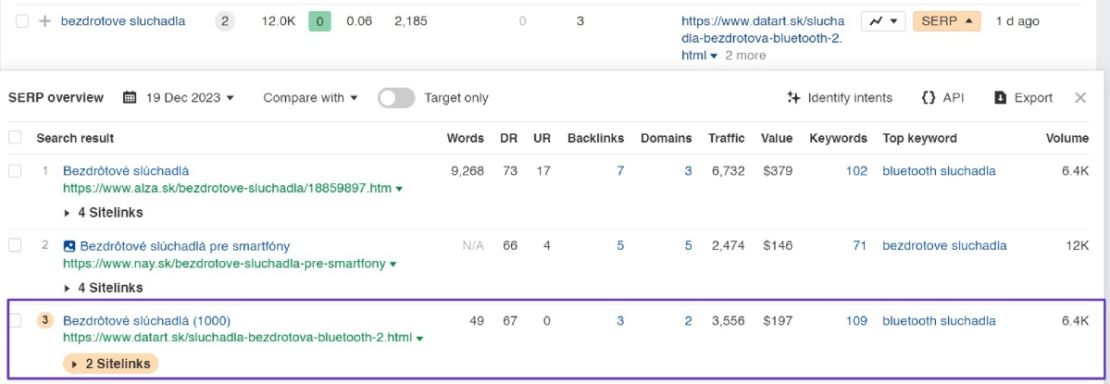
Task: Open the alza.sk green URL link
Action: click(x=227, y=189)
